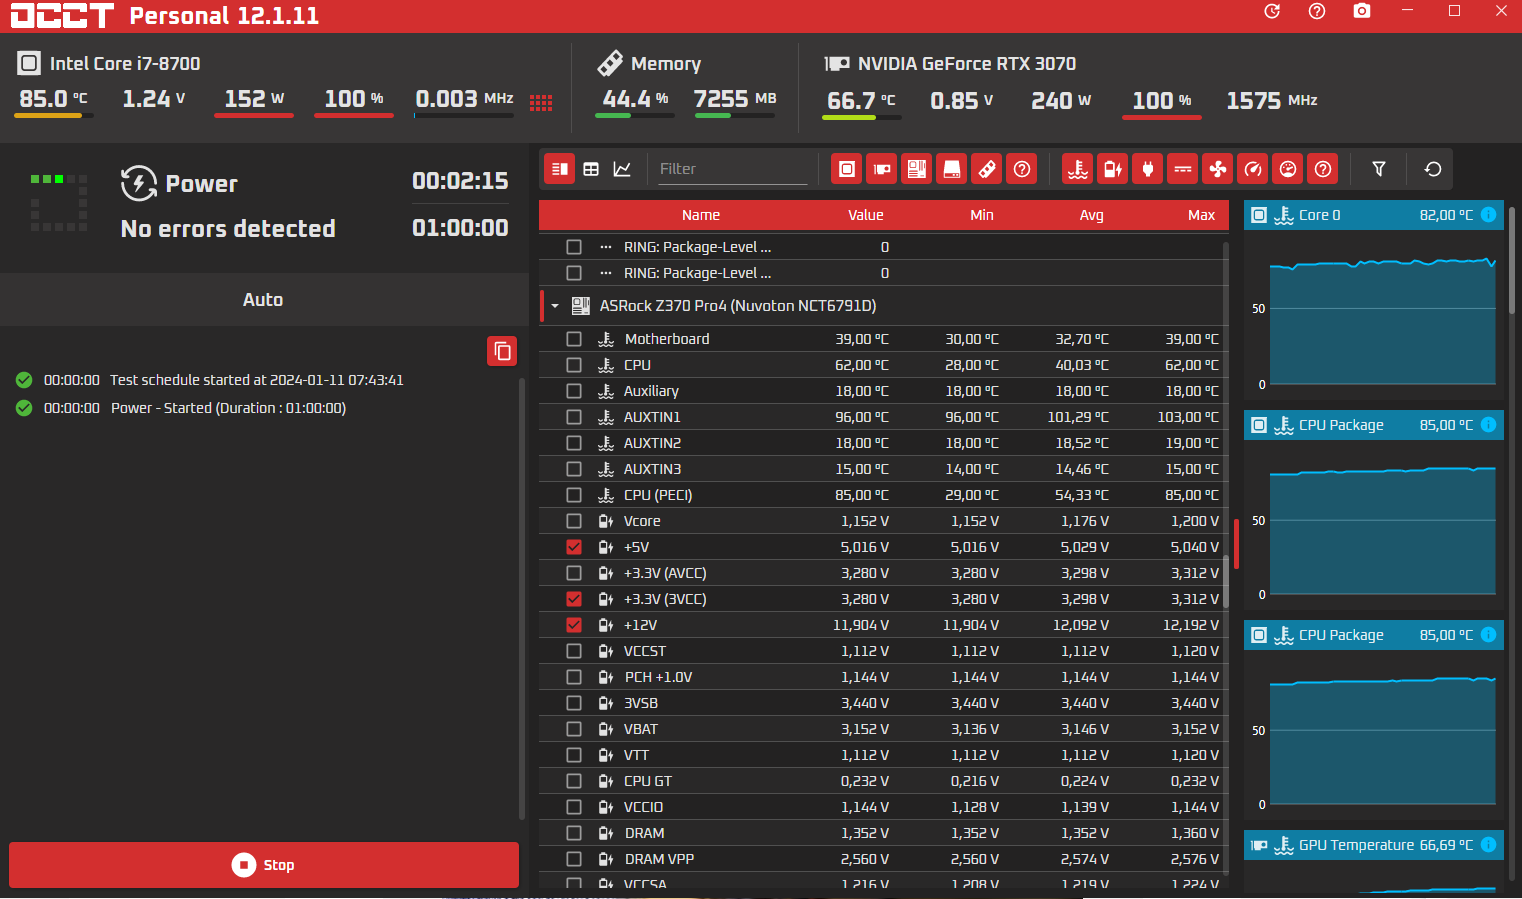Uncheck the +5V row checkbox
Screen dimensions: 1522x899
pos(574,547)
